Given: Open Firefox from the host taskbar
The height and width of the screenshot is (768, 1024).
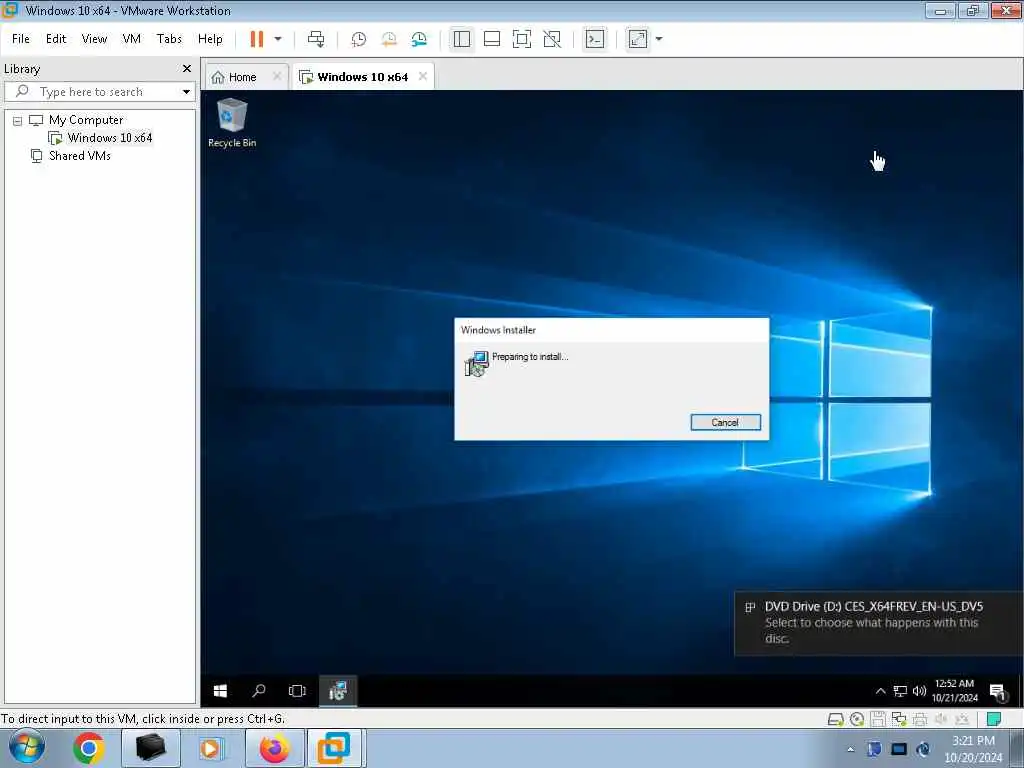Looking at the screenshot, I should (274, 748).
